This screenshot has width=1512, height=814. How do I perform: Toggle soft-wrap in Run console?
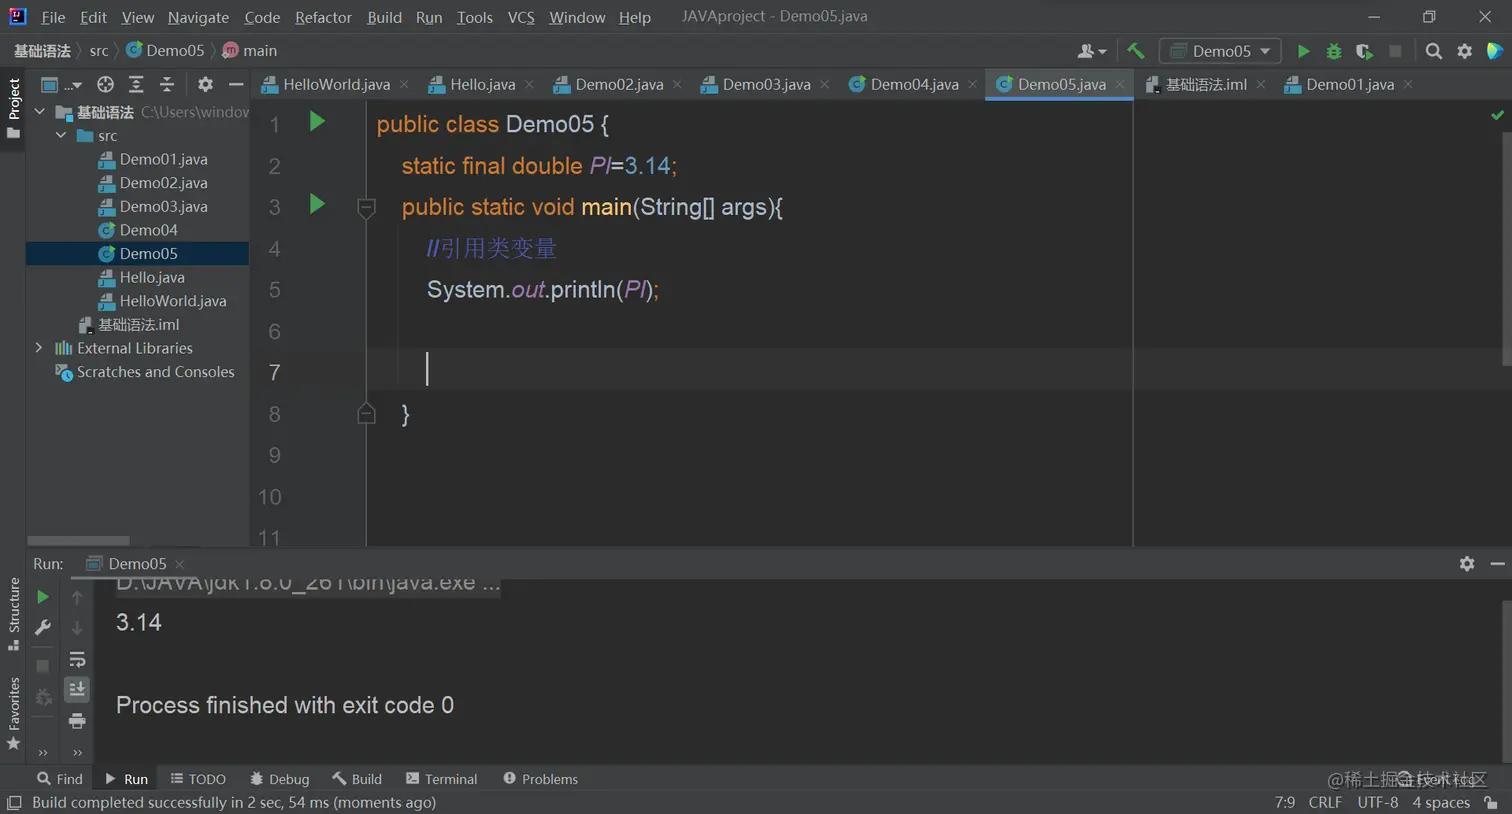coord(77,659)
